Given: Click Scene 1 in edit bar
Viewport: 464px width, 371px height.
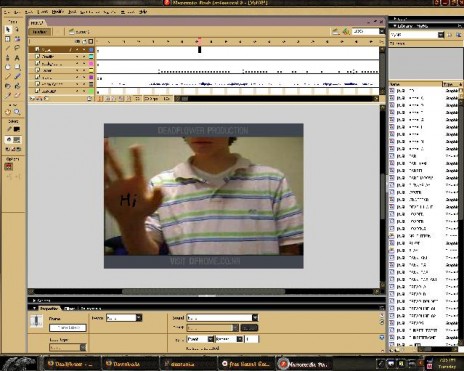Looking at the screenshot, I should tap(79, 32).
